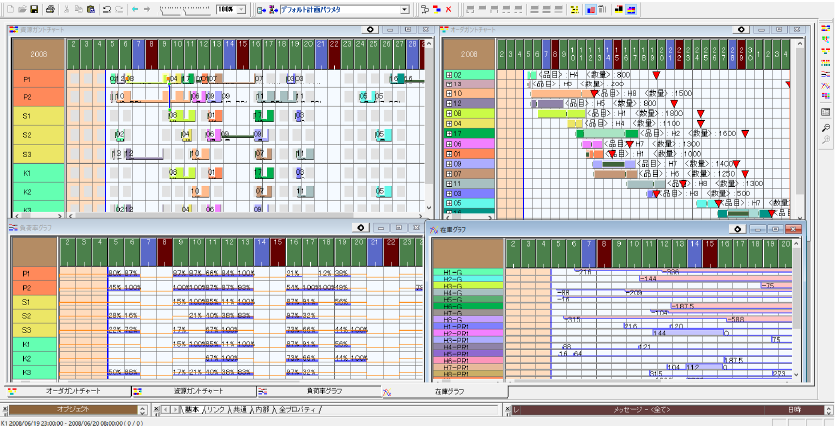The height and width of the screenshot is (427, 835).
Task: Toggle the highlighted red-blue chart toolbar button
Action: [591, 10]
